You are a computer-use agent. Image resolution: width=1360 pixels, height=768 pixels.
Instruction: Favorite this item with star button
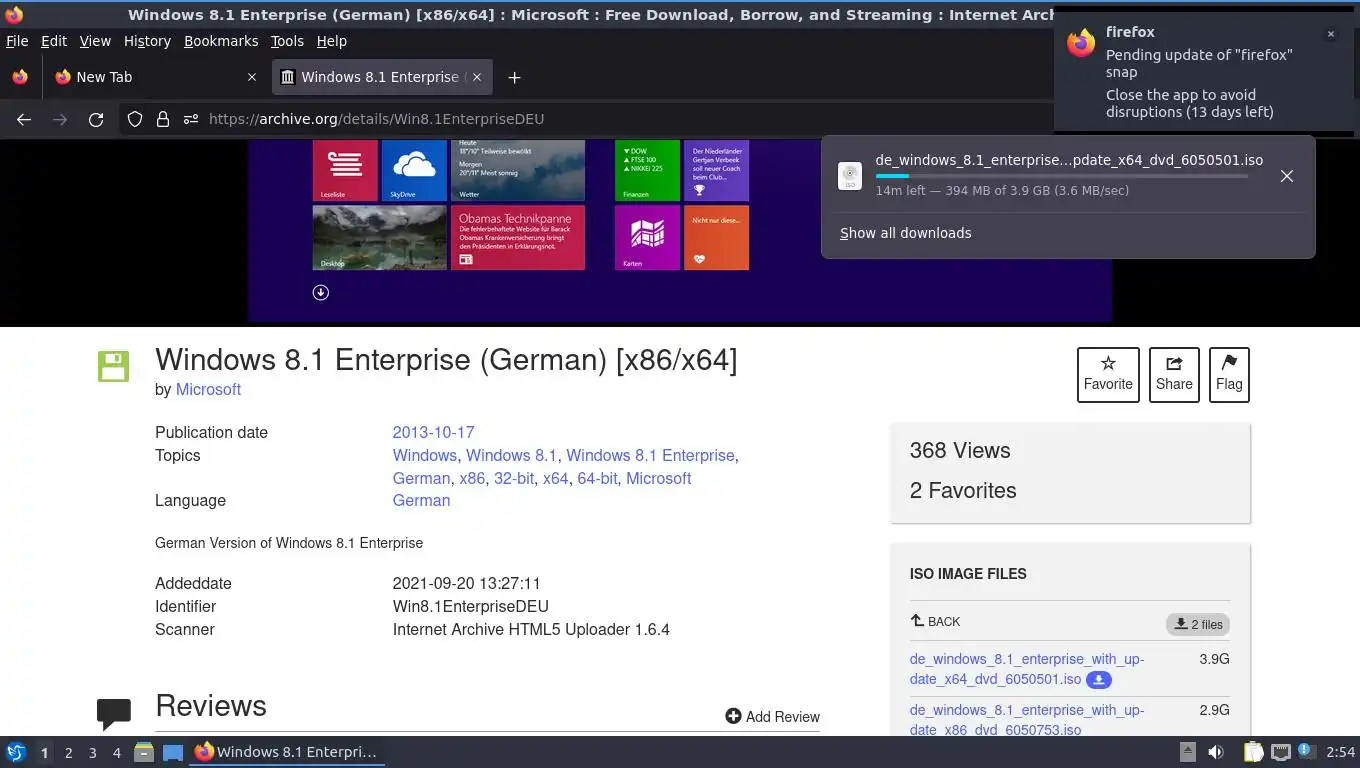click(1108, 375)
